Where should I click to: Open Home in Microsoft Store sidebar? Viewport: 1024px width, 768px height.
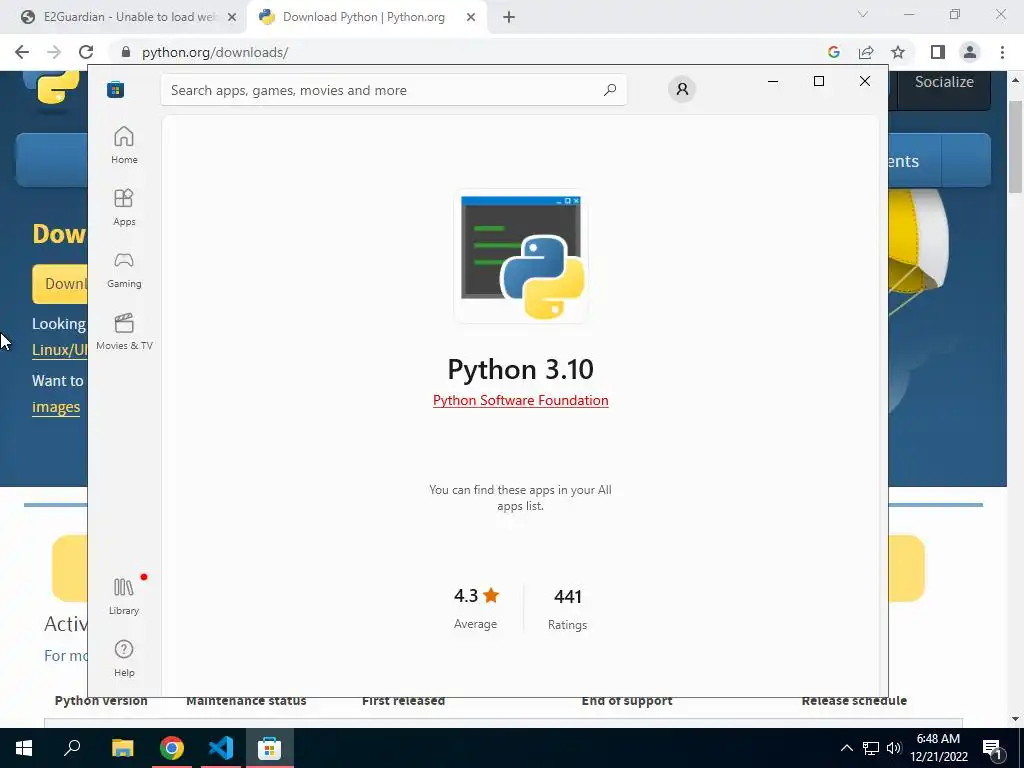124,145
